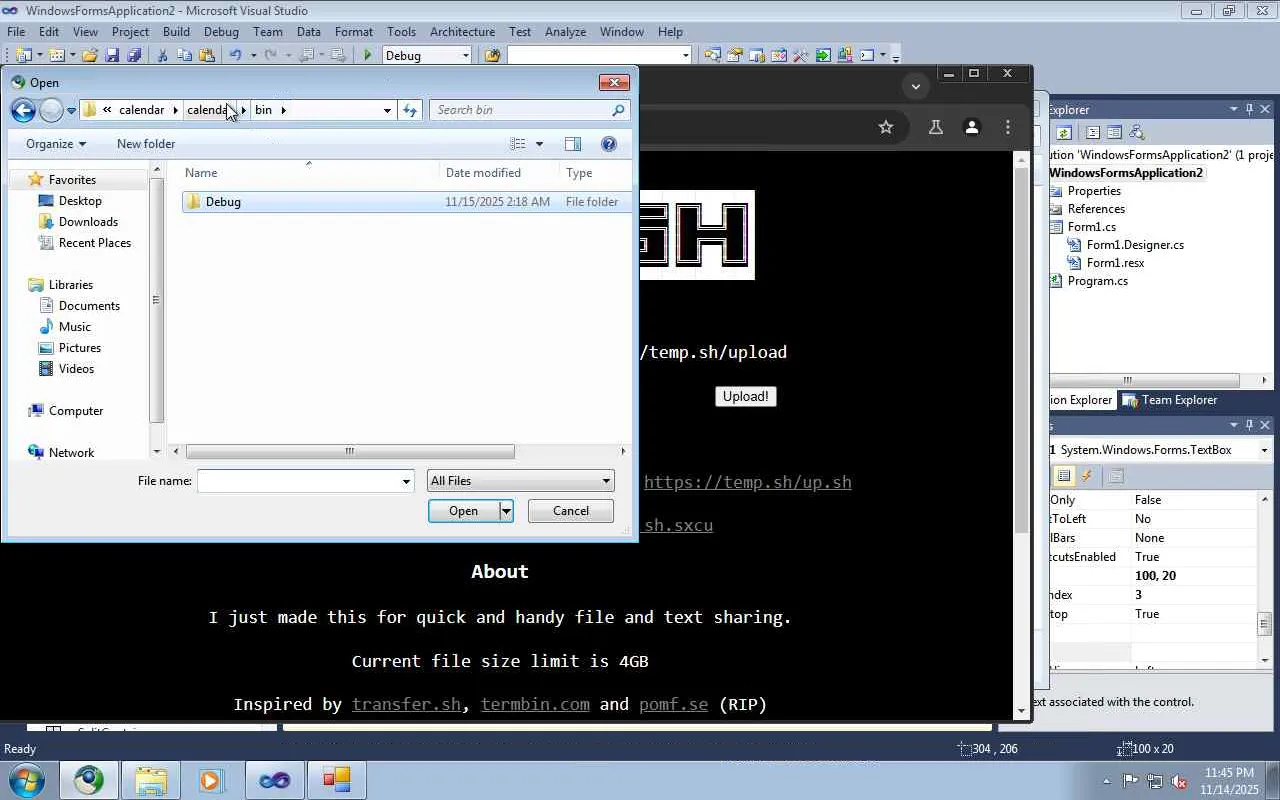Click the File name text field

coord(299,481)
